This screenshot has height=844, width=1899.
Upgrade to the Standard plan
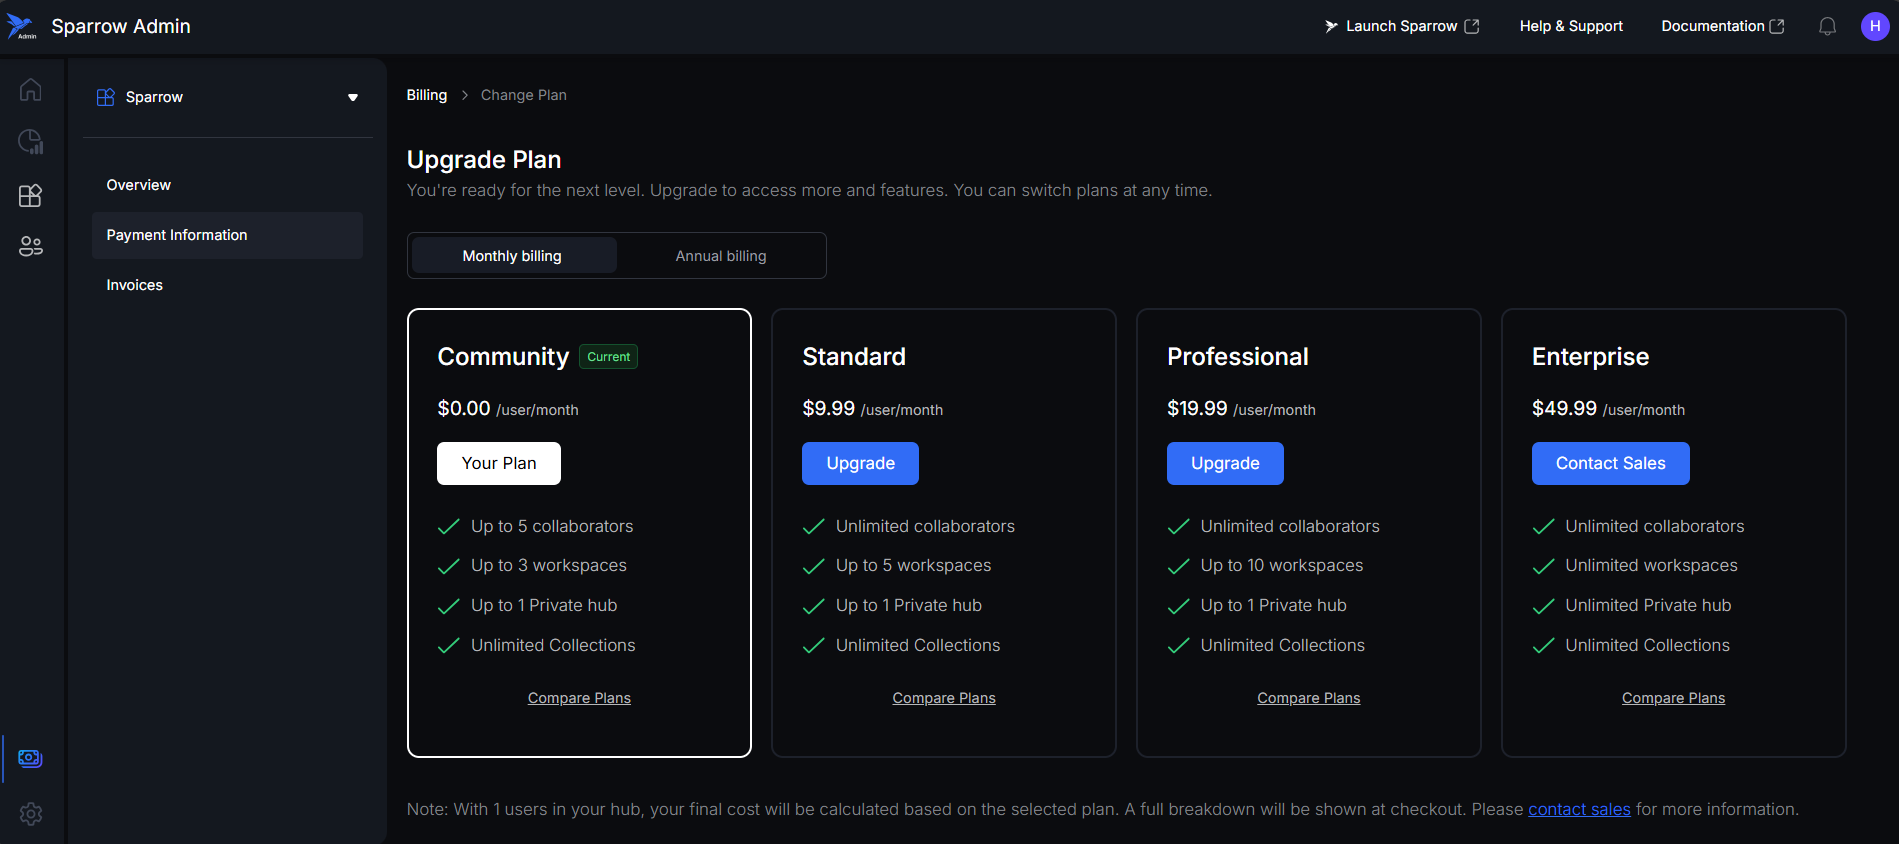pos(860,463)
